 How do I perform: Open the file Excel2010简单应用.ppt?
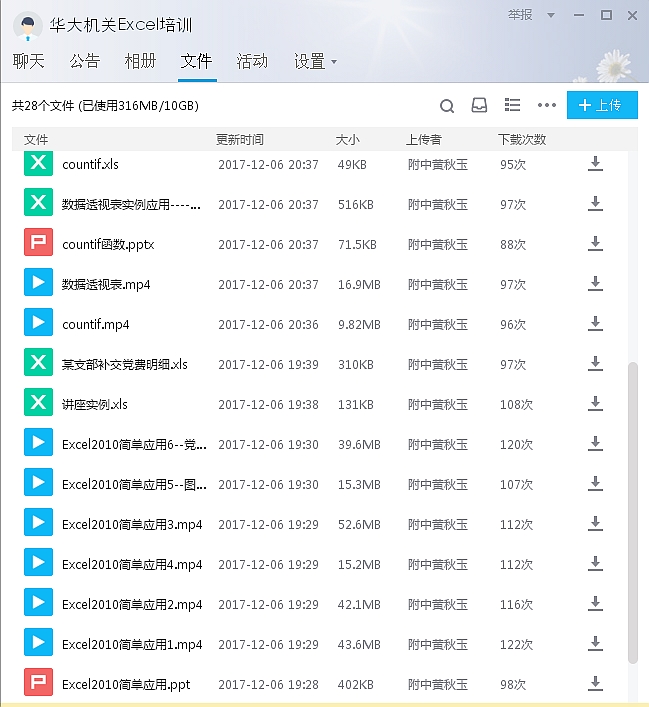point(126,684)
